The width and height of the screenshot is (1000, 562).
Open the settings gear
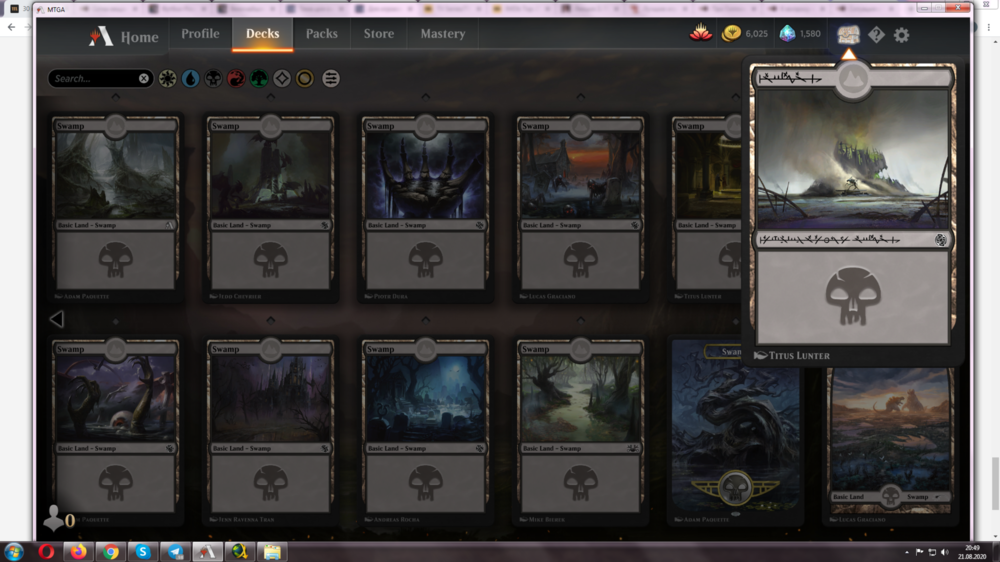901,35
